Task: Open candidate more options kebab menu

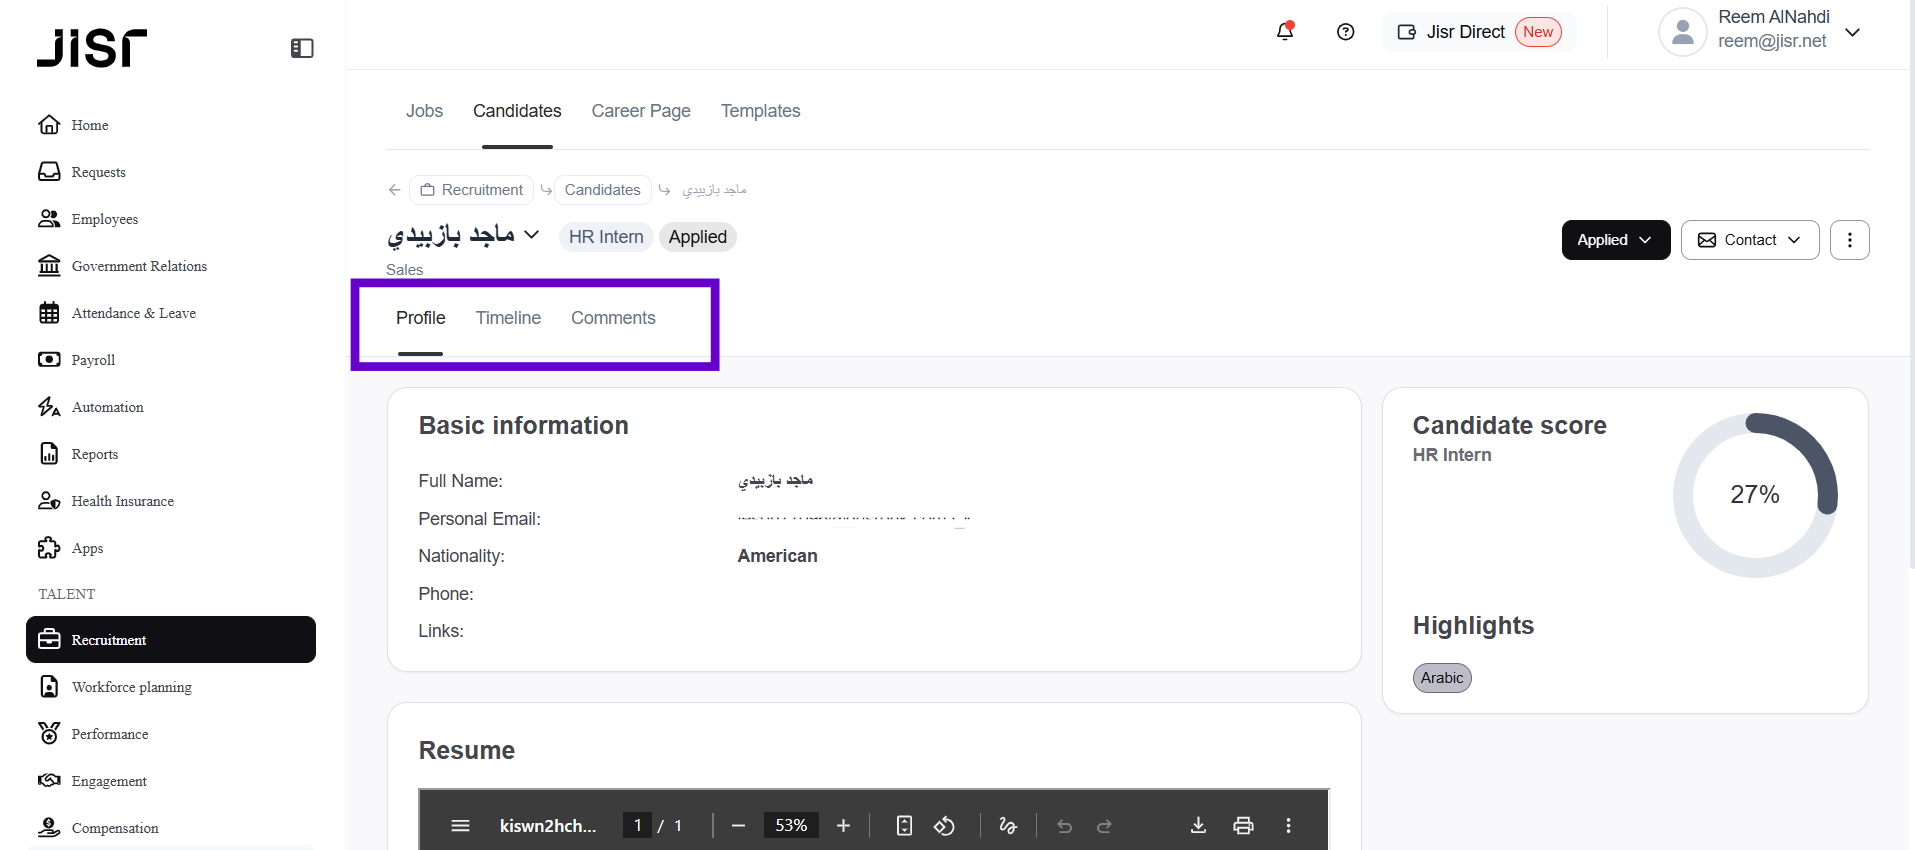Action: [x=1849, y=240]
